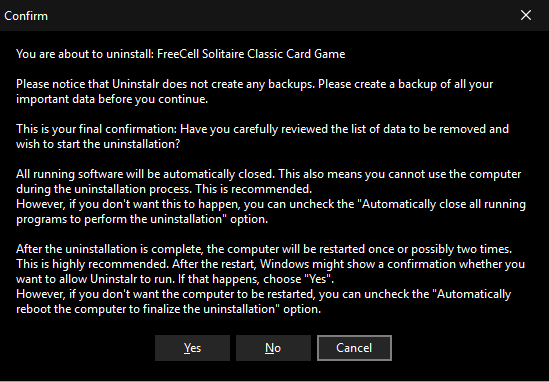This screenshot has height=382, width=549.
Task: Click the Yes button
Action: point(192,348)
